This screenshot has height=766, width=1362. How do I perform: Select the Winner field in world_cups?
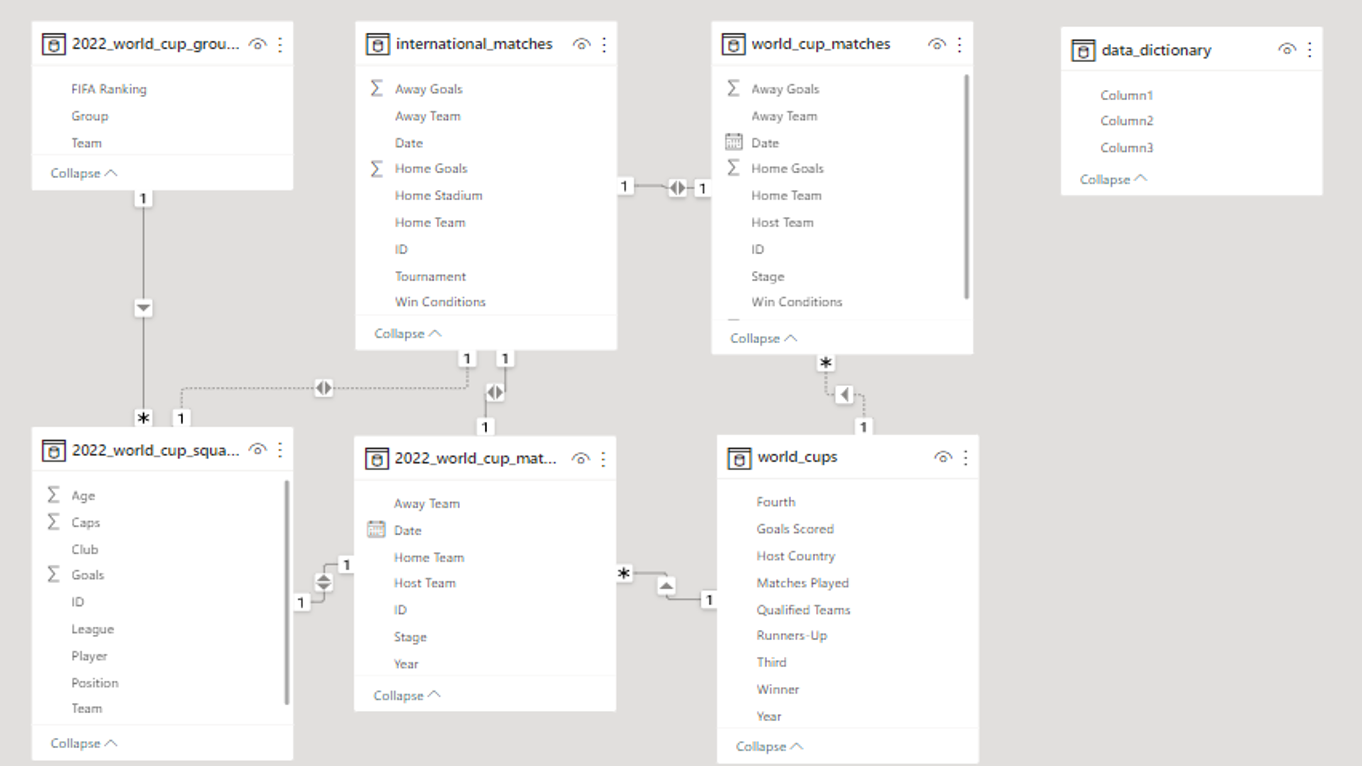pyautogui.click(x=778, y=689)
